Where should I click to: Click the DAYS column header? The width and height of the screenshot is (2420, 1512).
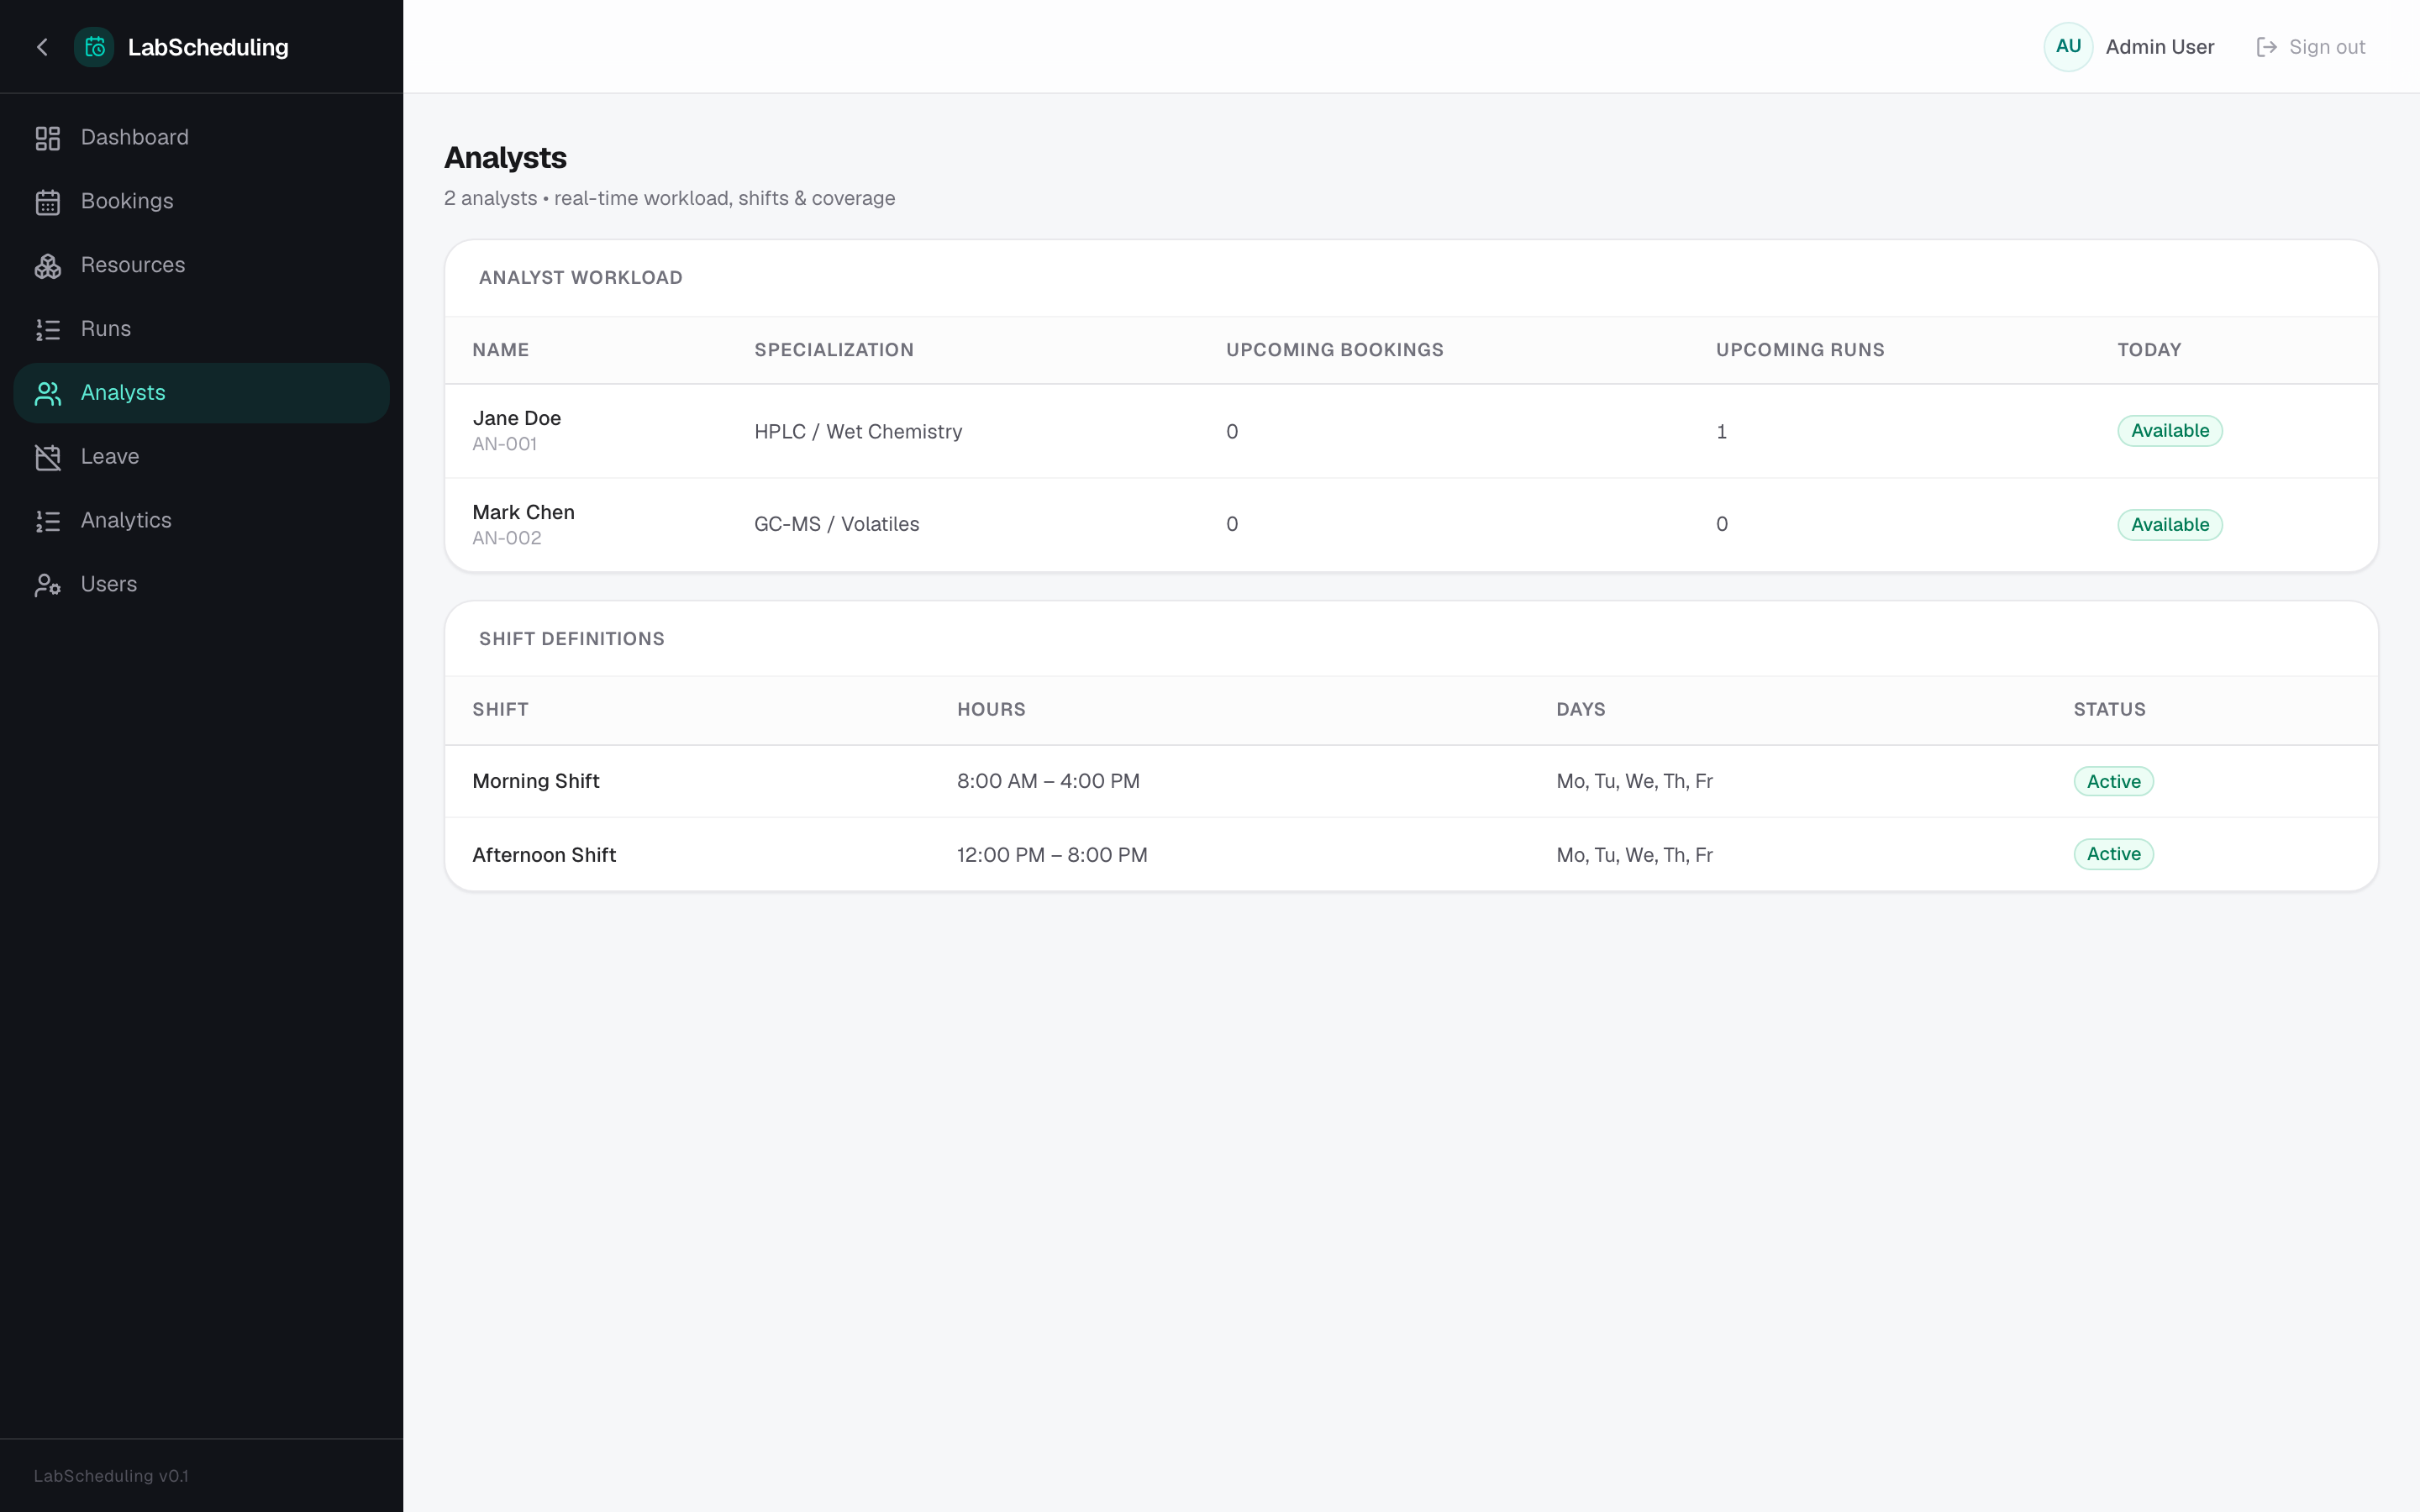pos(1580,709)
